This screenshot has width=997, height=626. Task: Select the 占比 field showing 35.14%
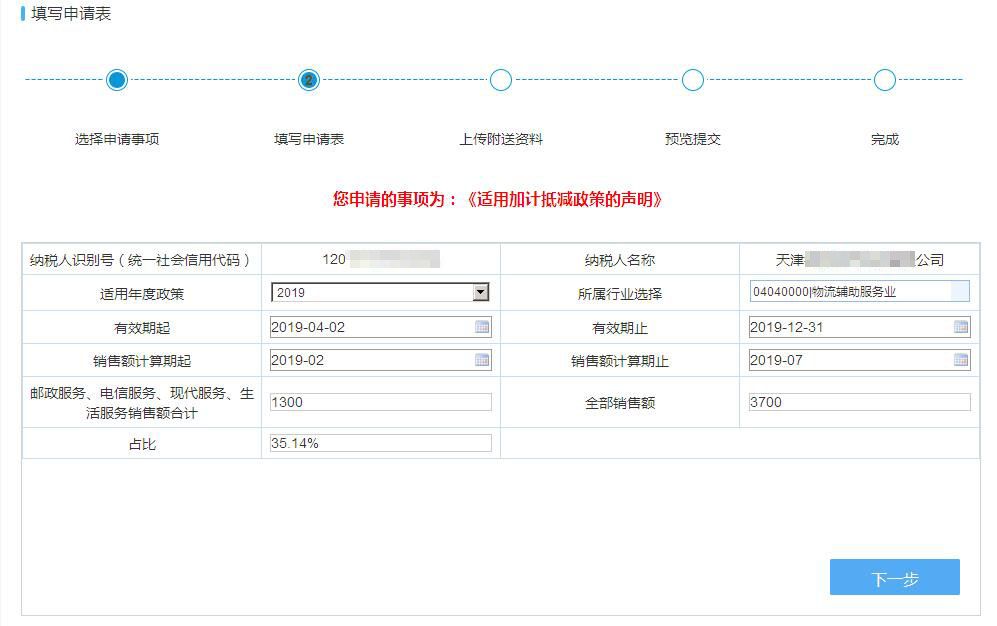tap(378, 441)
